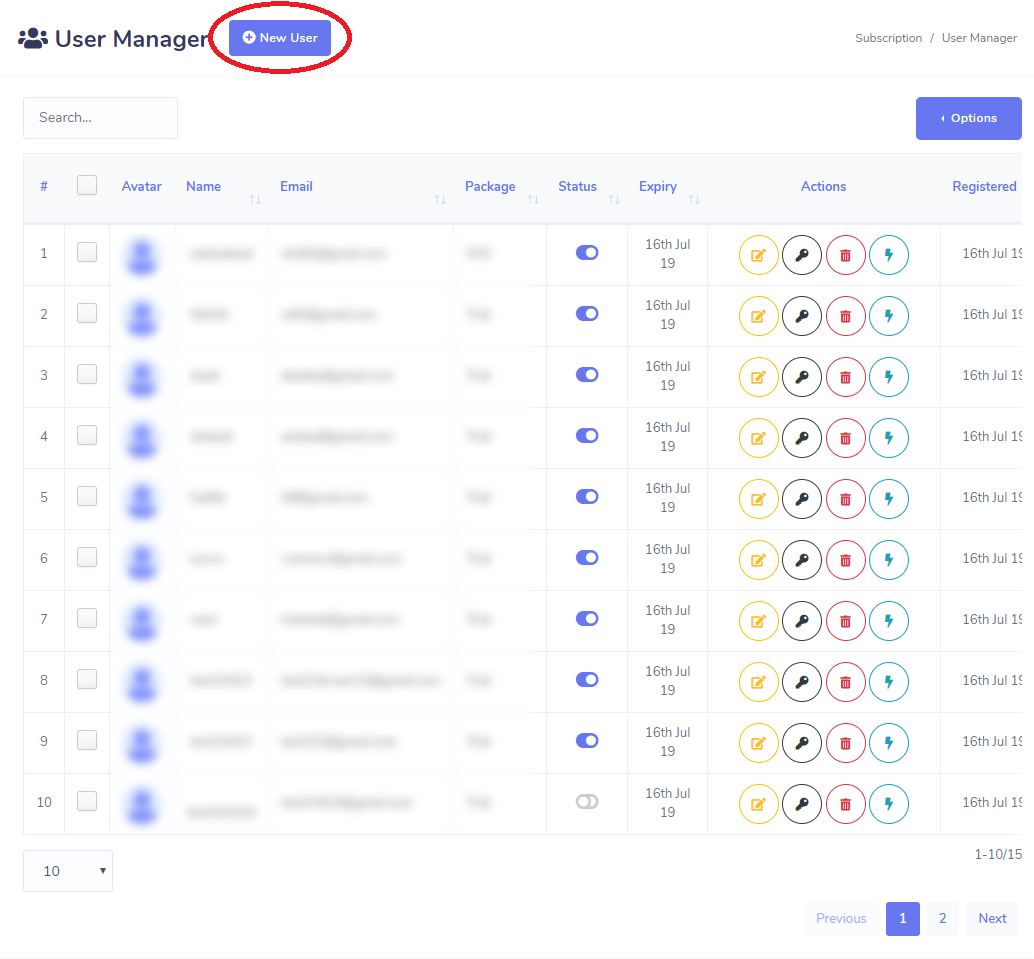
Task: Click the Next pagination link
Action: coord(992,919)
